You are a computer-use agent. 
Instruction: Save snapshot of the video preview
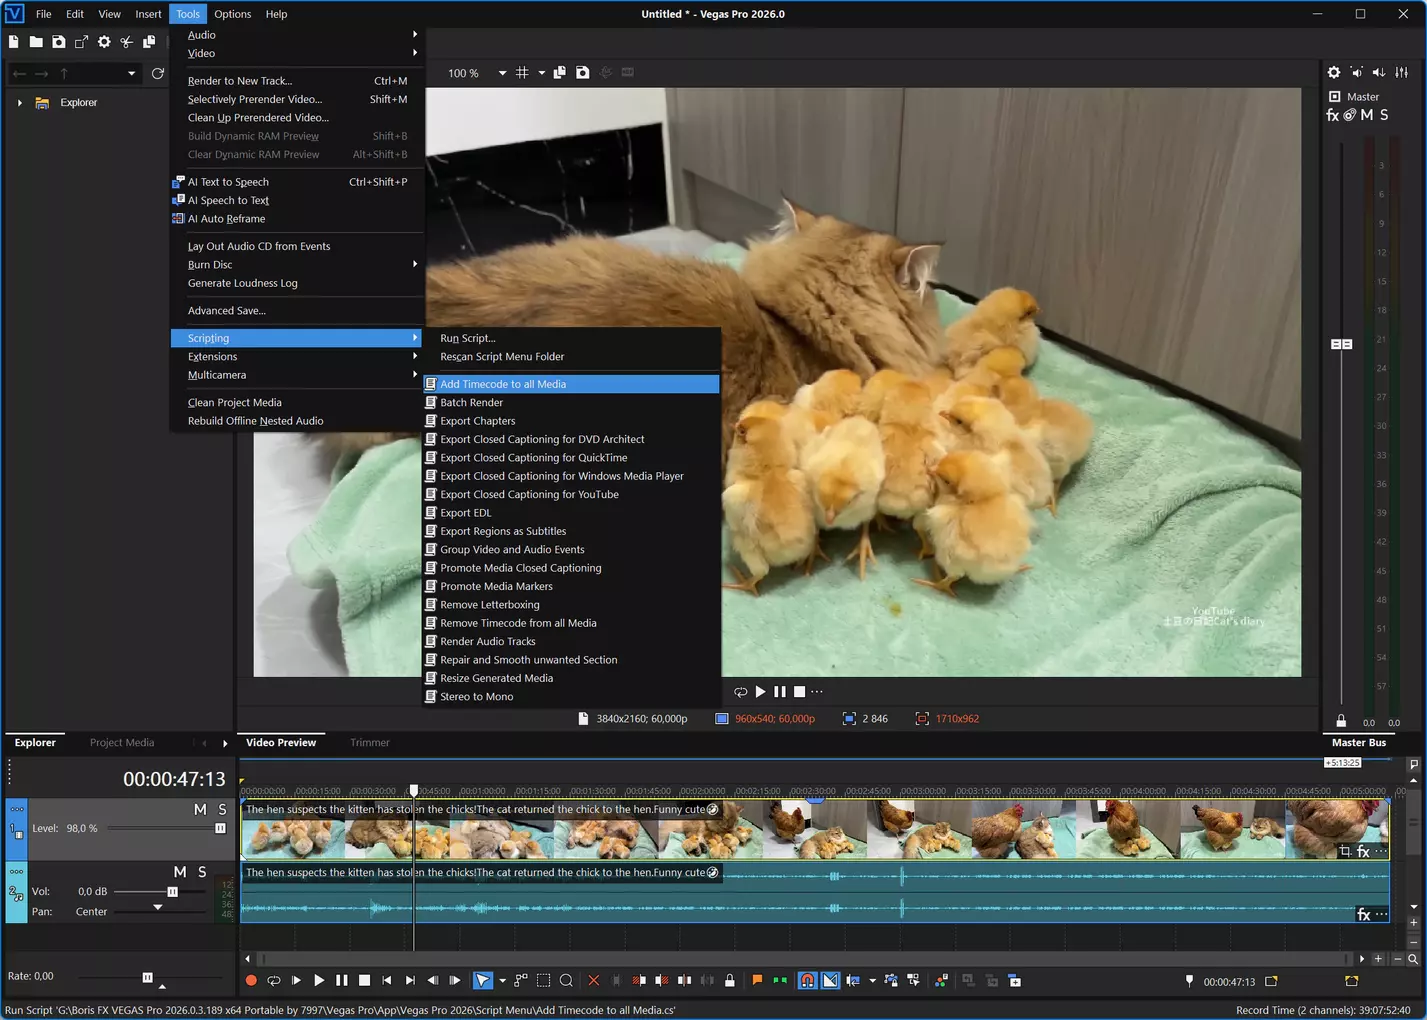click(582, 72)
